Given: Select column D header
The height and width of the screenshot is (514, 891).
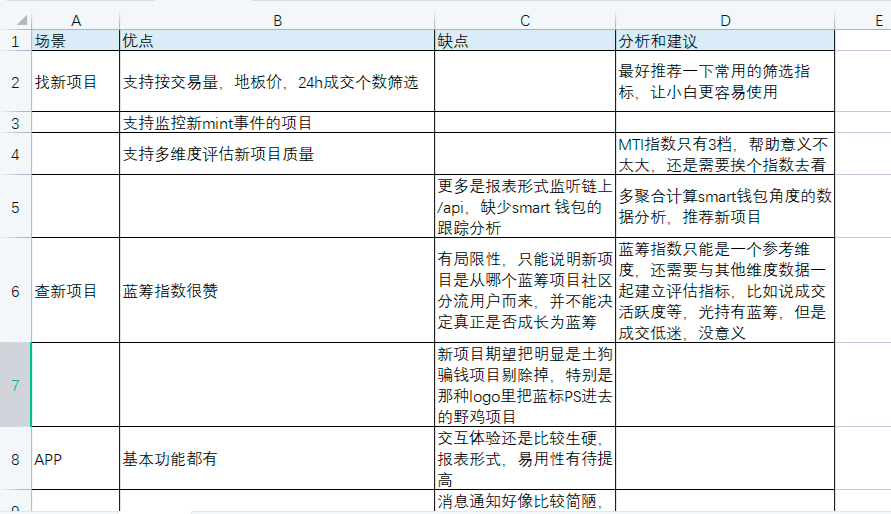Looking at the screenshot, I should 724,19.
